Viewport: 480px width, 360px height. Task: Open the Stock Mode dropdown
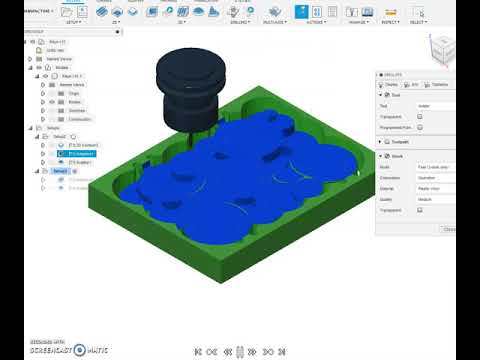tap(436, 167)
